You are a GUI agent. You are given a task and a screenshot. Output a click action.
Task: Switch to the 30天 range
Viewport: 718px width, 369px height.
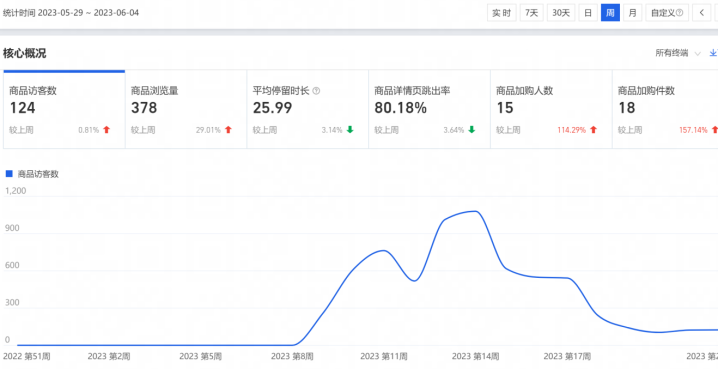561,13
